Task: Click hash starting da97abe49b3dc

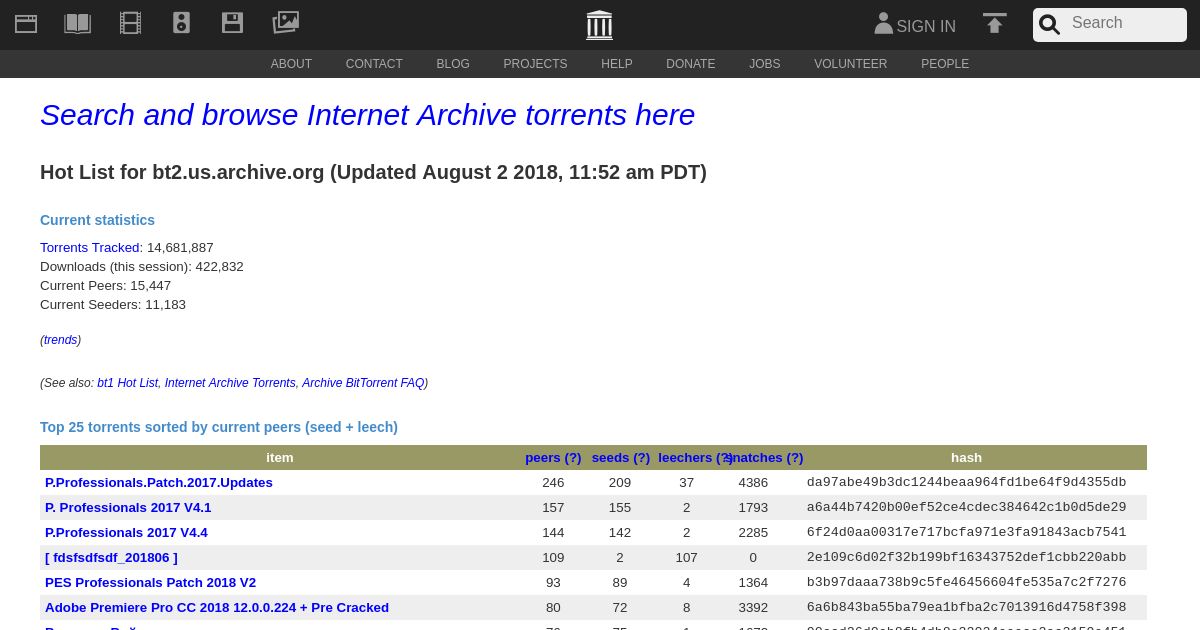Action: [966, 483]
